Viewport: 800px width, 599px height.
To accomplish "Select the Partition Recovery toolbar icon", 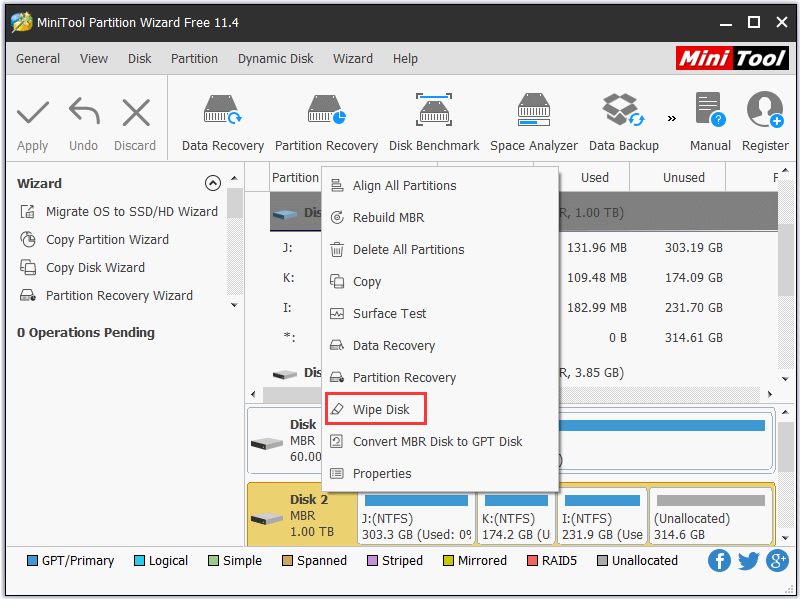I will point(327,118).
